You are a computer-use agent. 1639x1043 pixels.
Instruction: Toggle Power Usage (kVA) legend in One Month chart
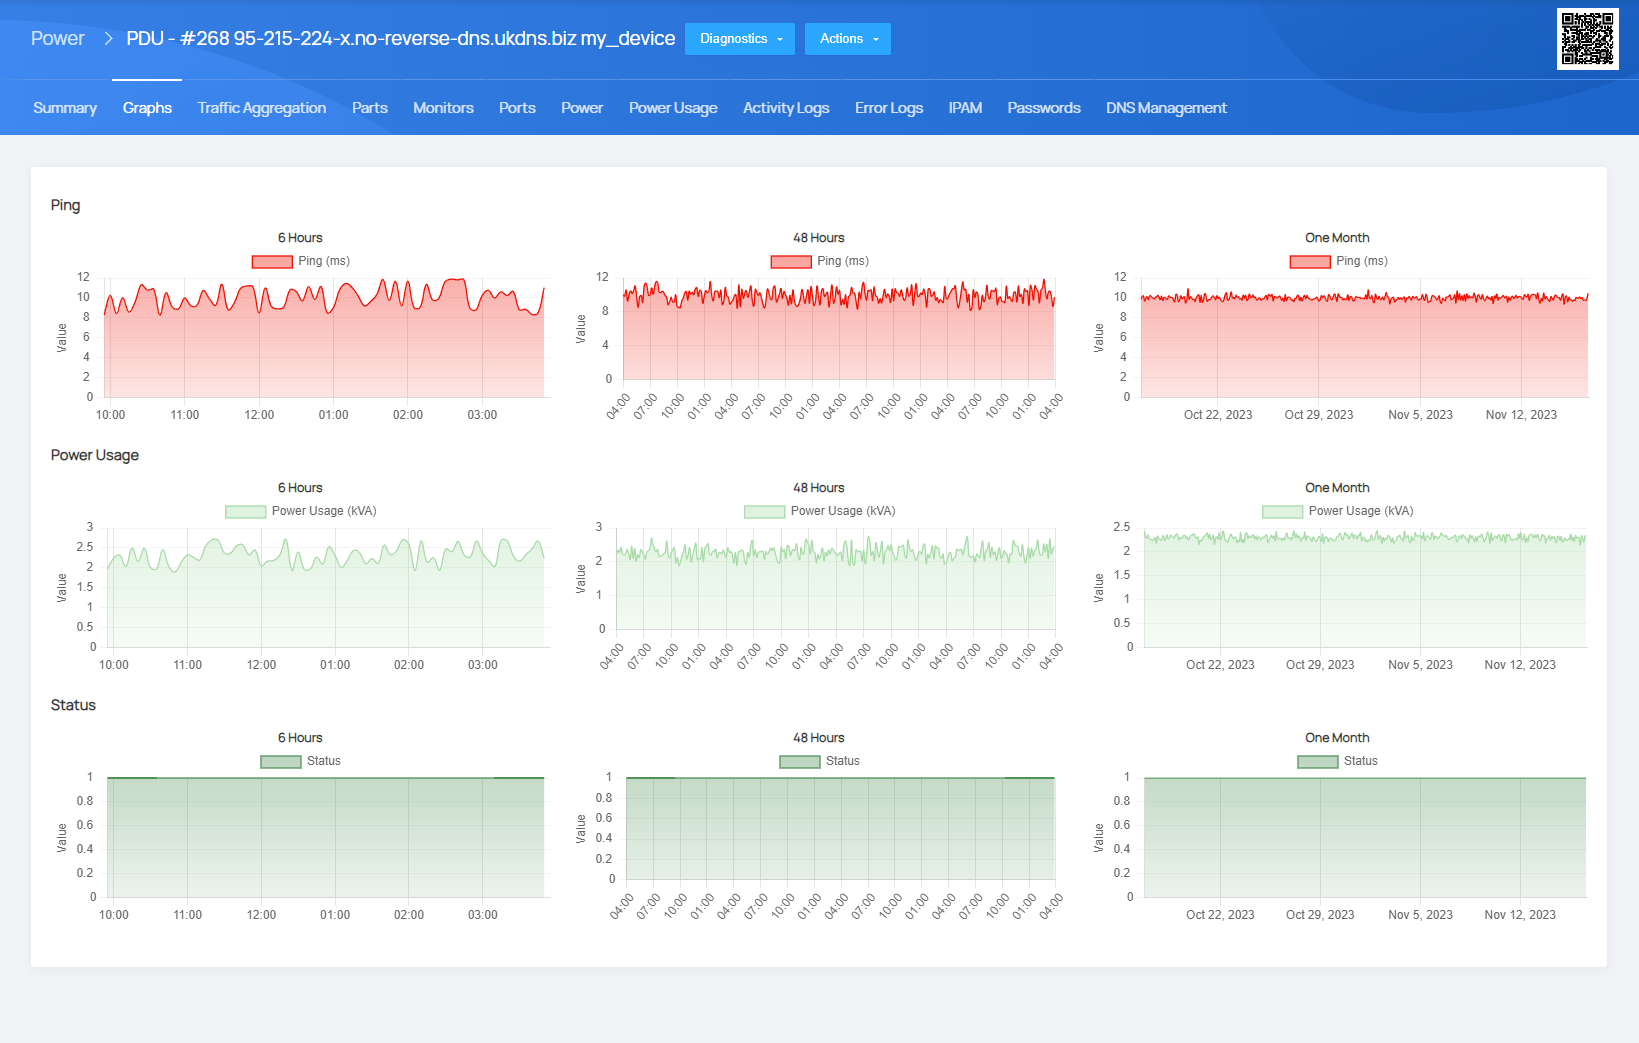point(1338,511)
